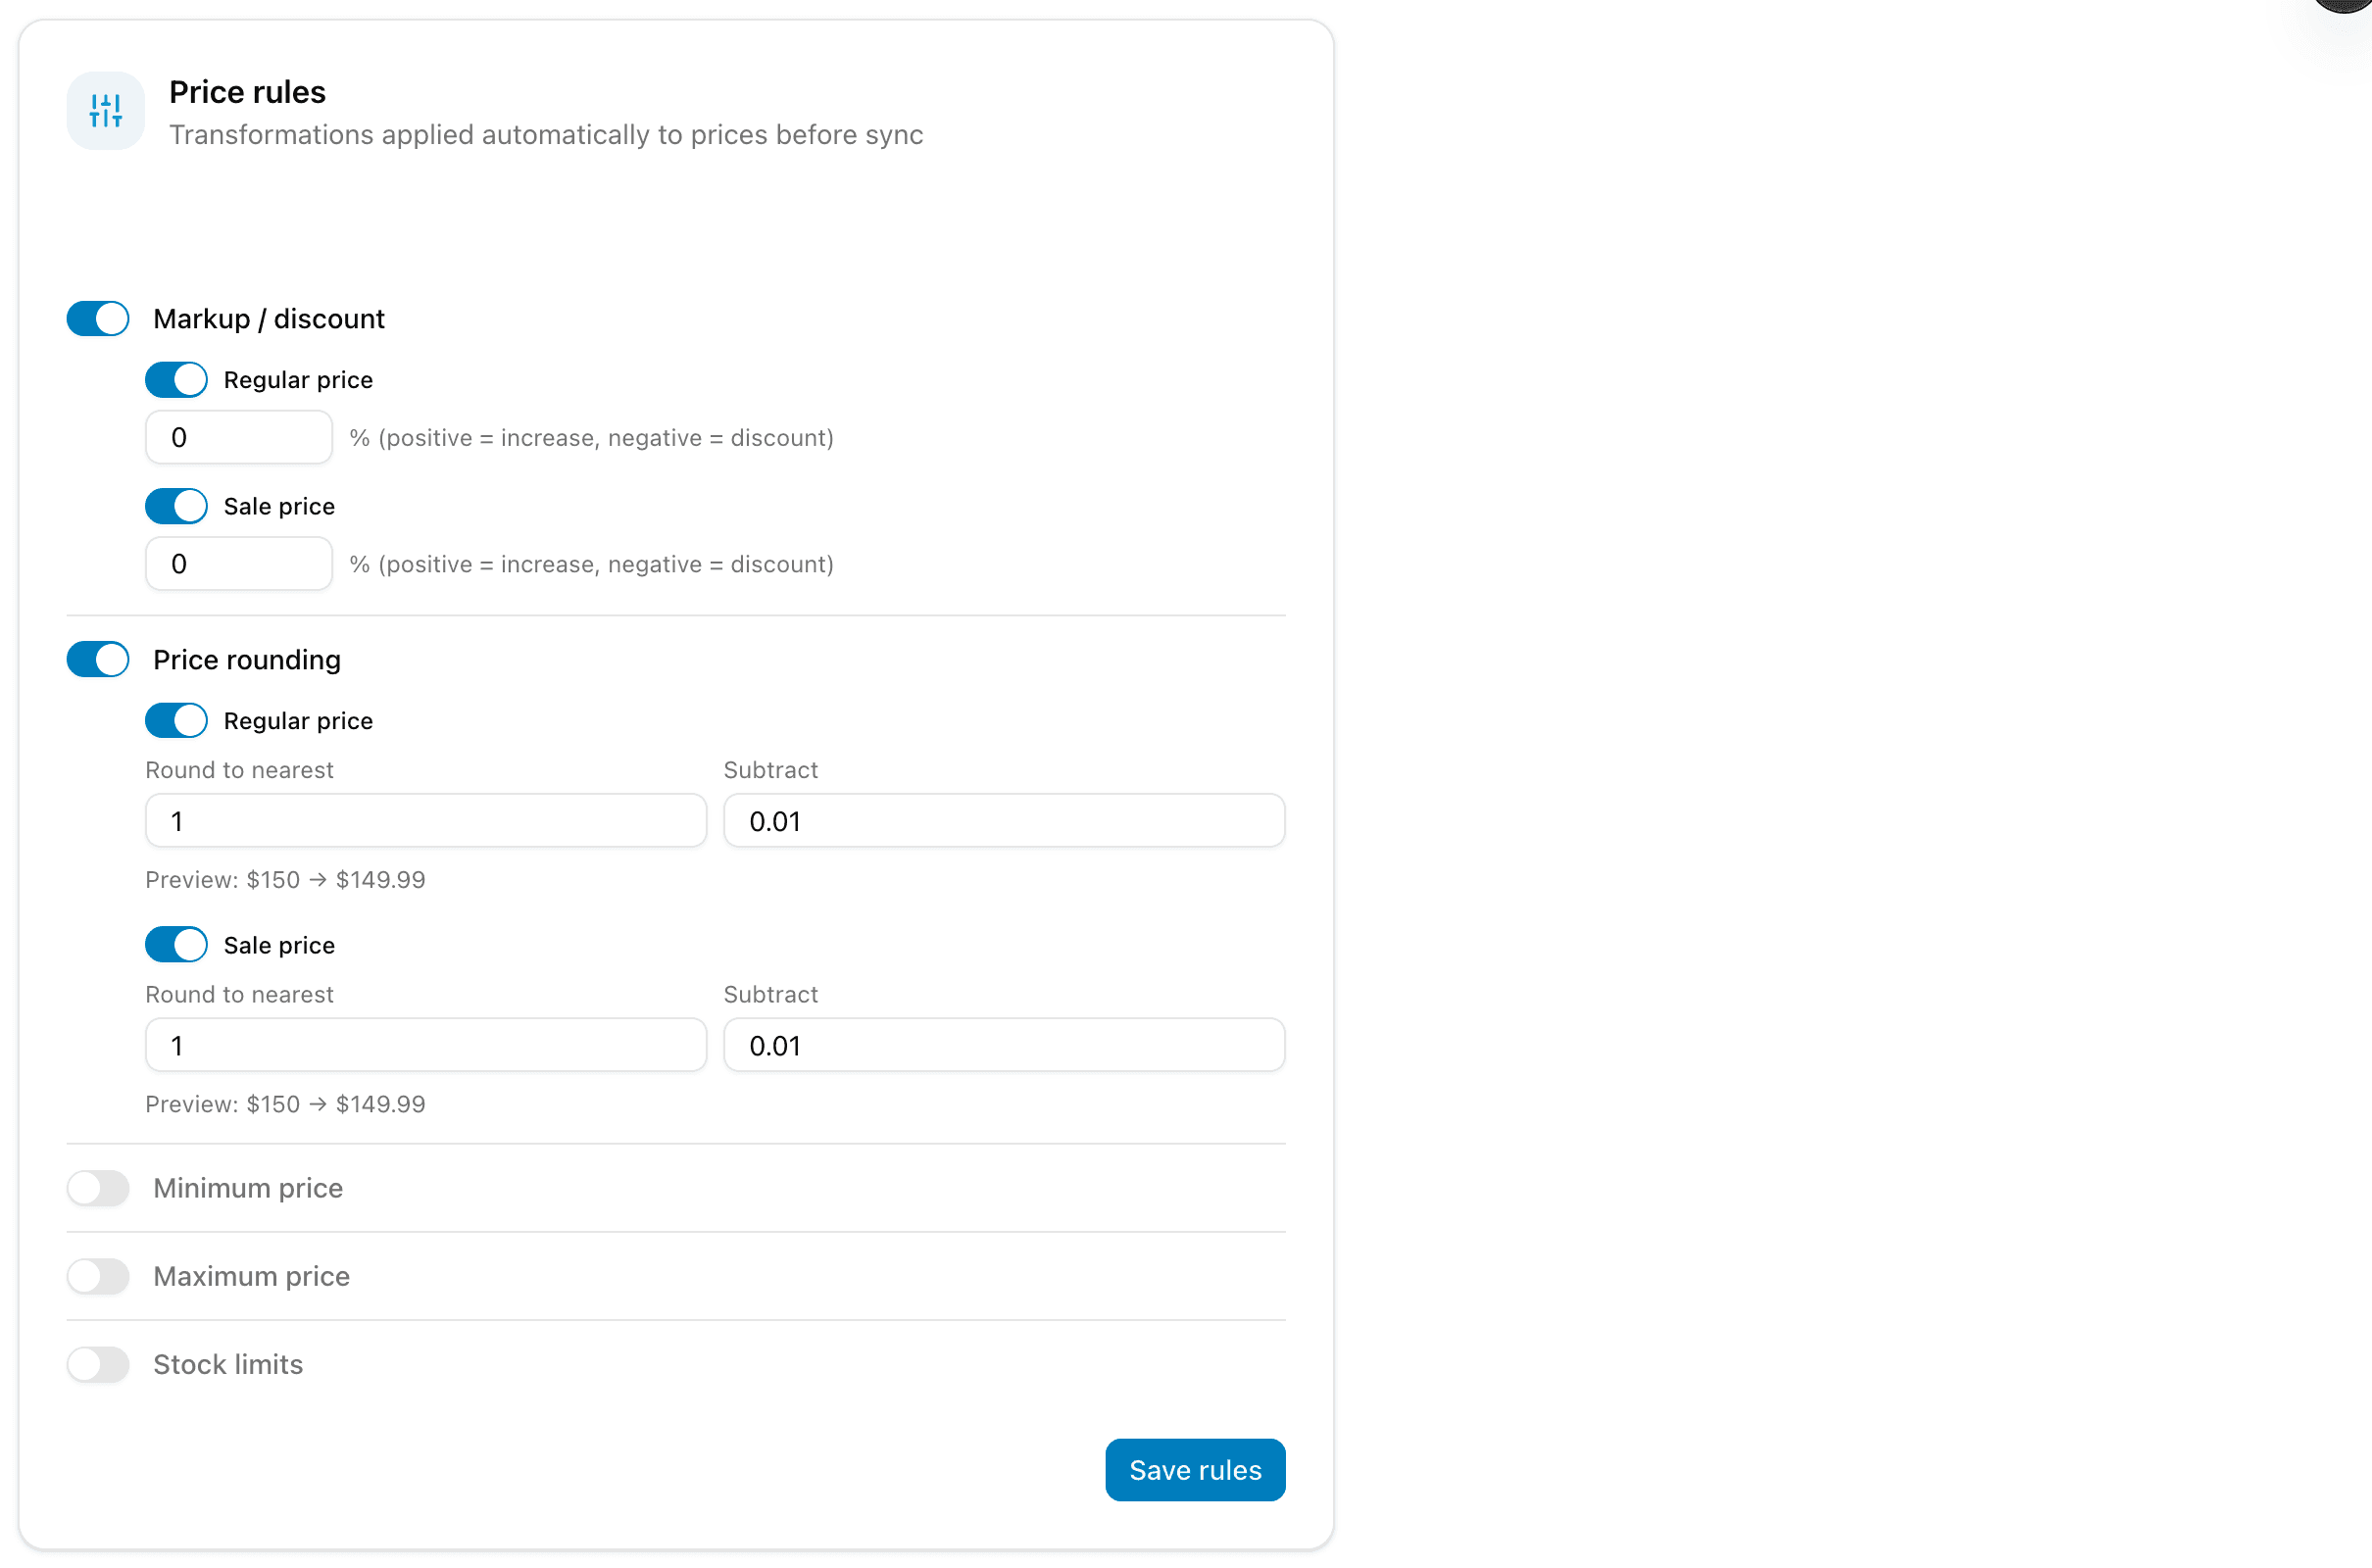Click Regular price Round to nearest field
The image size is (2372, 1568).
[426, 821]
